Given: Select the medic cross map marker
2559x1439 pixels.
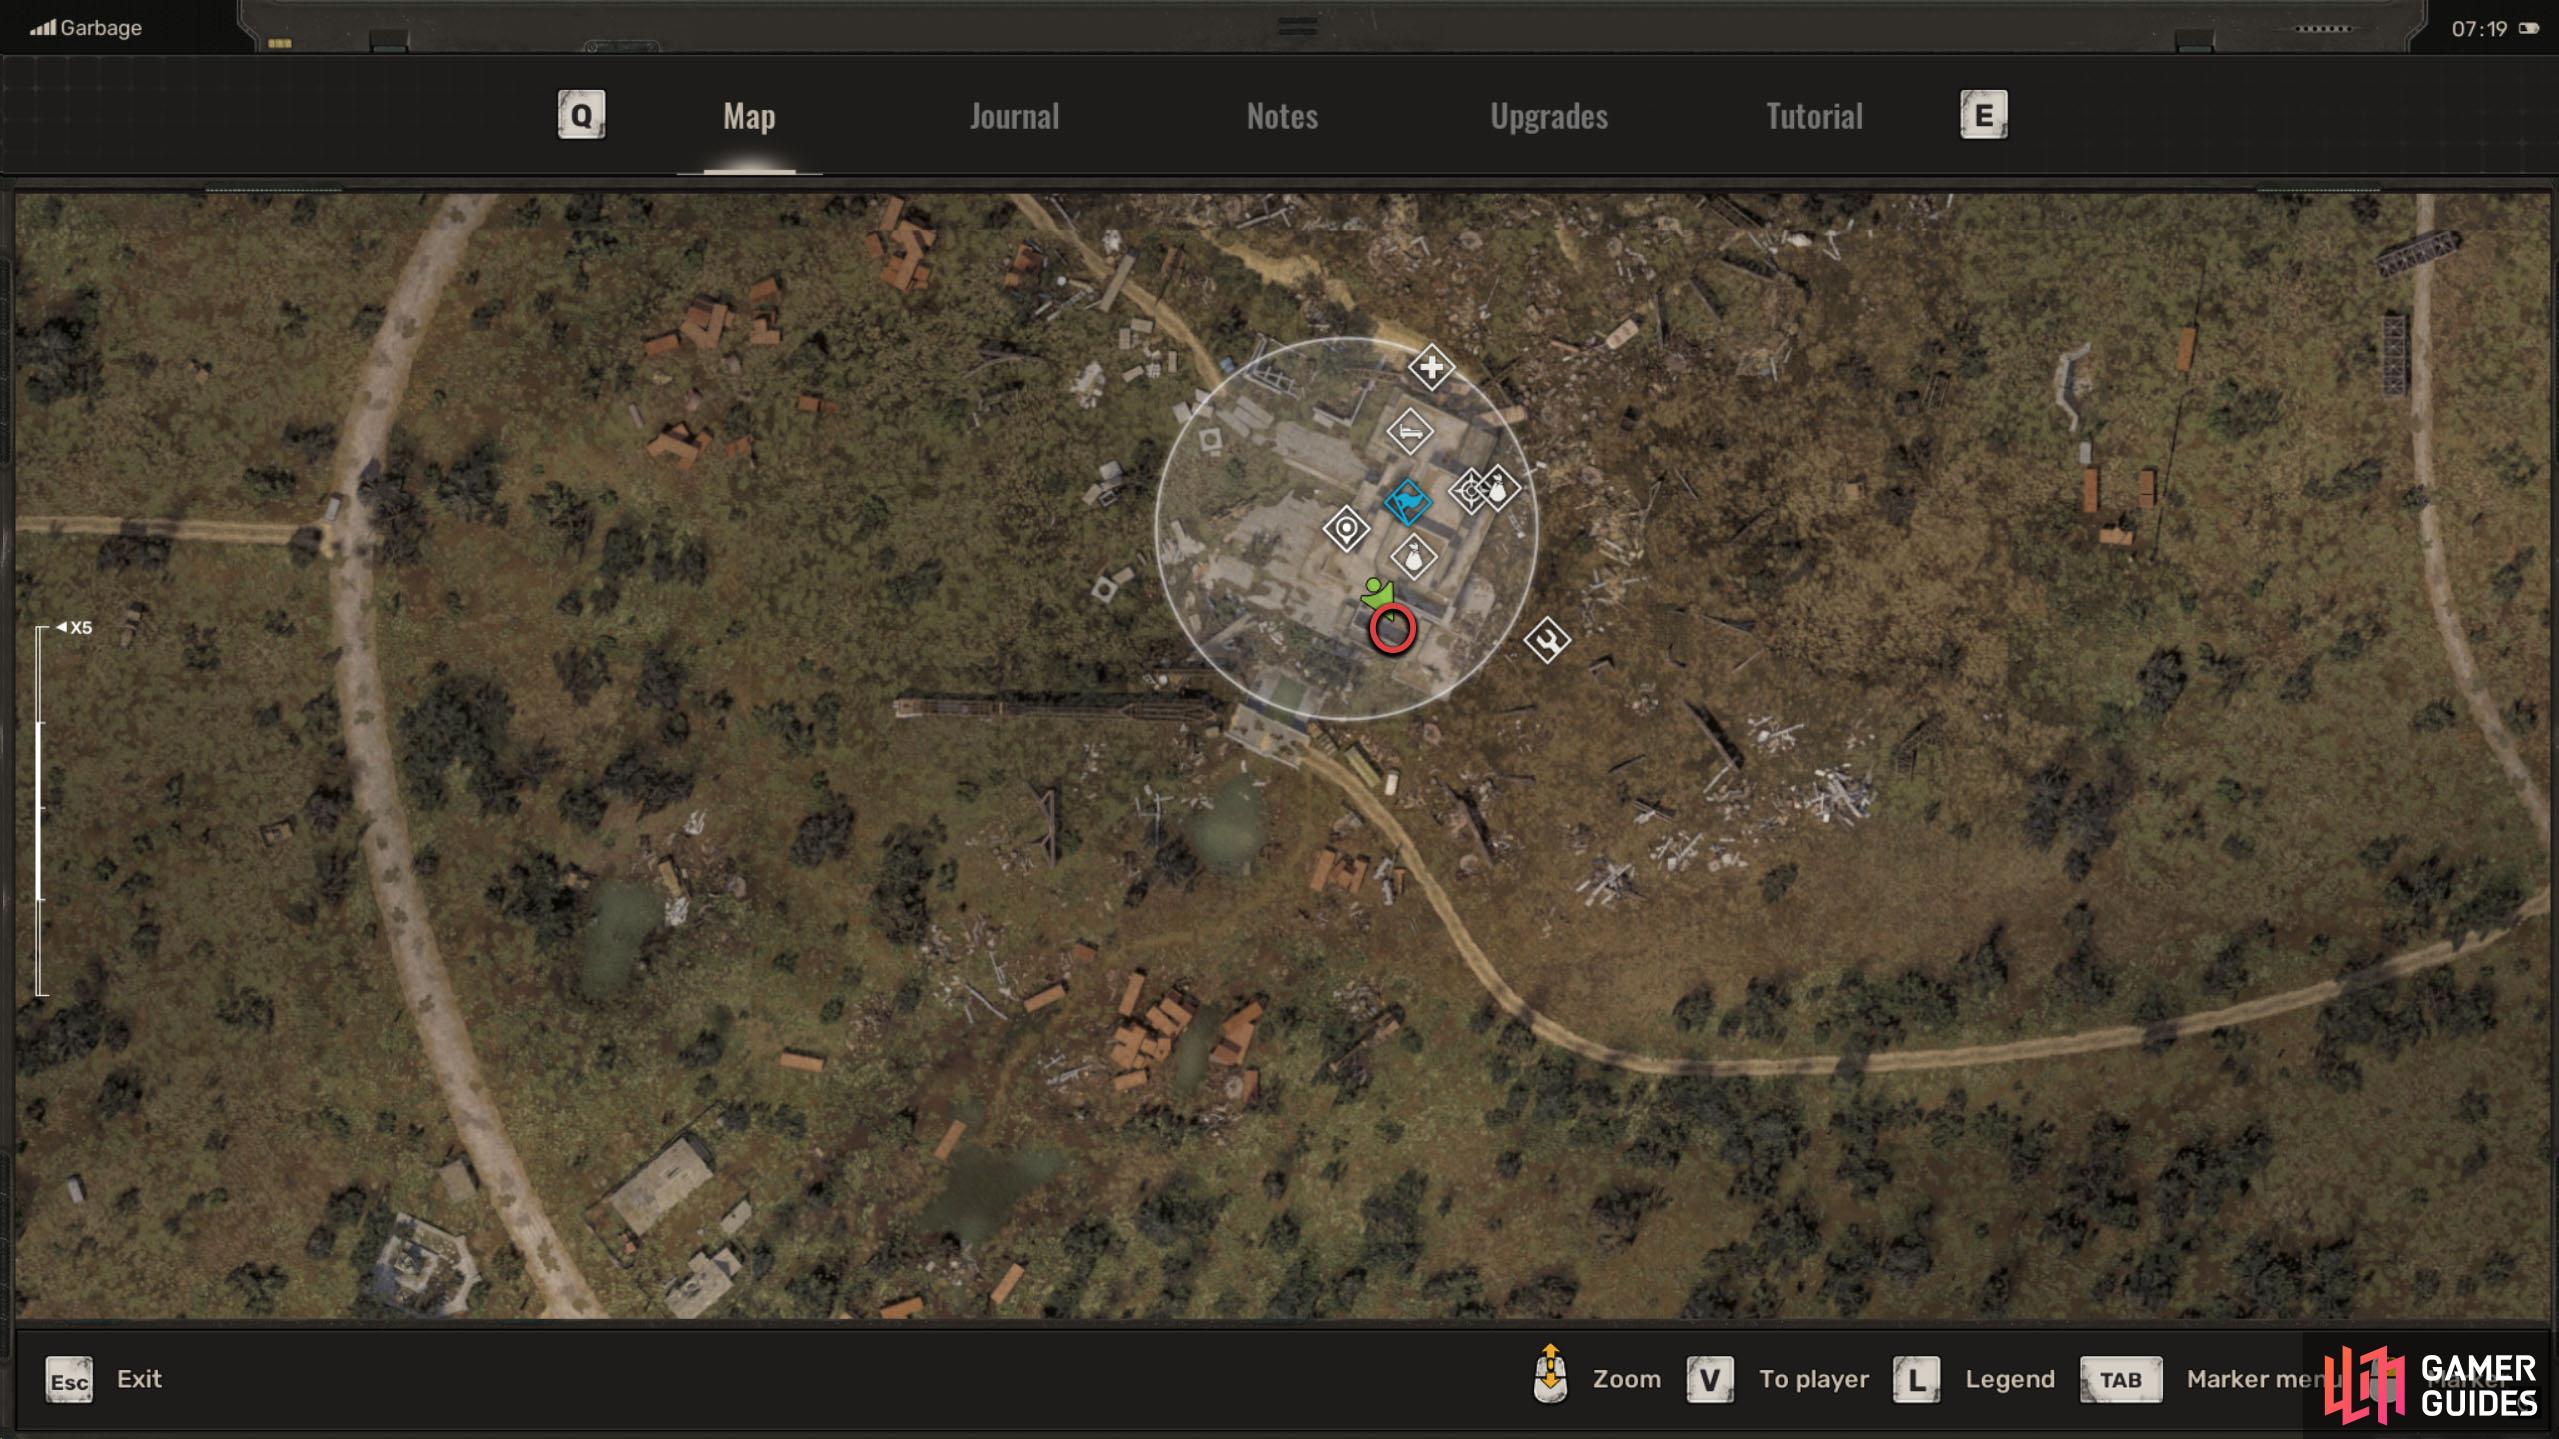Looking at the screenshot, I should 1431,367.
